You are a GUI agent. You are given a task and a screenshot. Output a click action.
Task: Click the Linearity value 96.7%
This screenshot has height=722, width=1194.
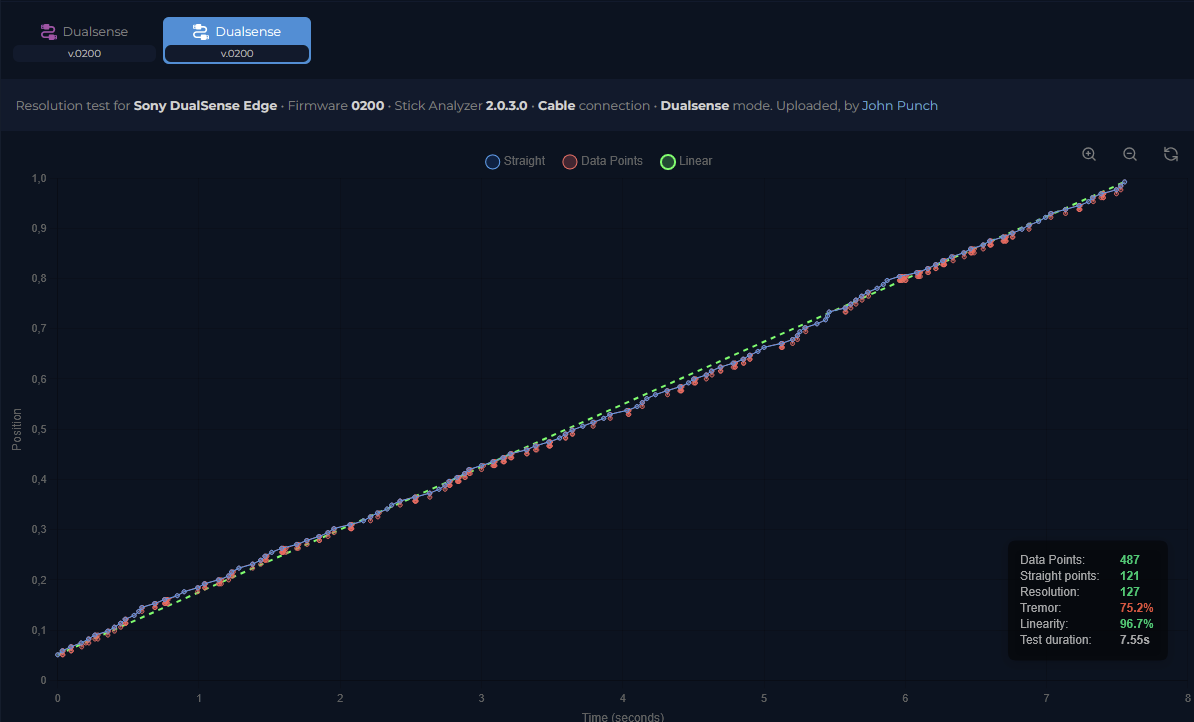tap(1136, 624)
